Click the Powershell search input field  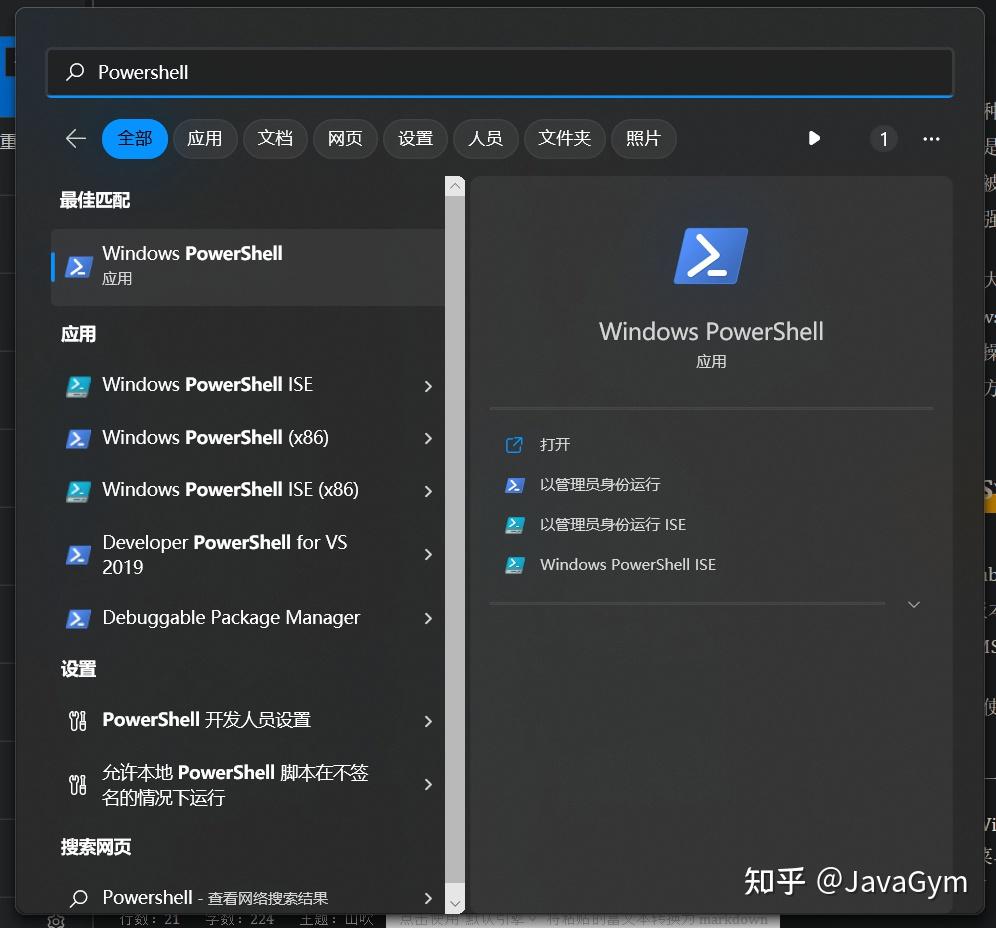pyautogui.click(x=500, y=72)
